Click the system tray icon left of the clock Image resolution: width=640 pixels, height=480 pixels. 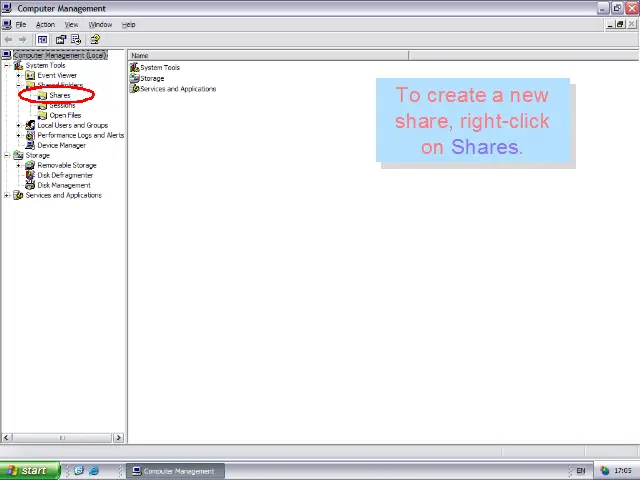[x=604, y=471]
